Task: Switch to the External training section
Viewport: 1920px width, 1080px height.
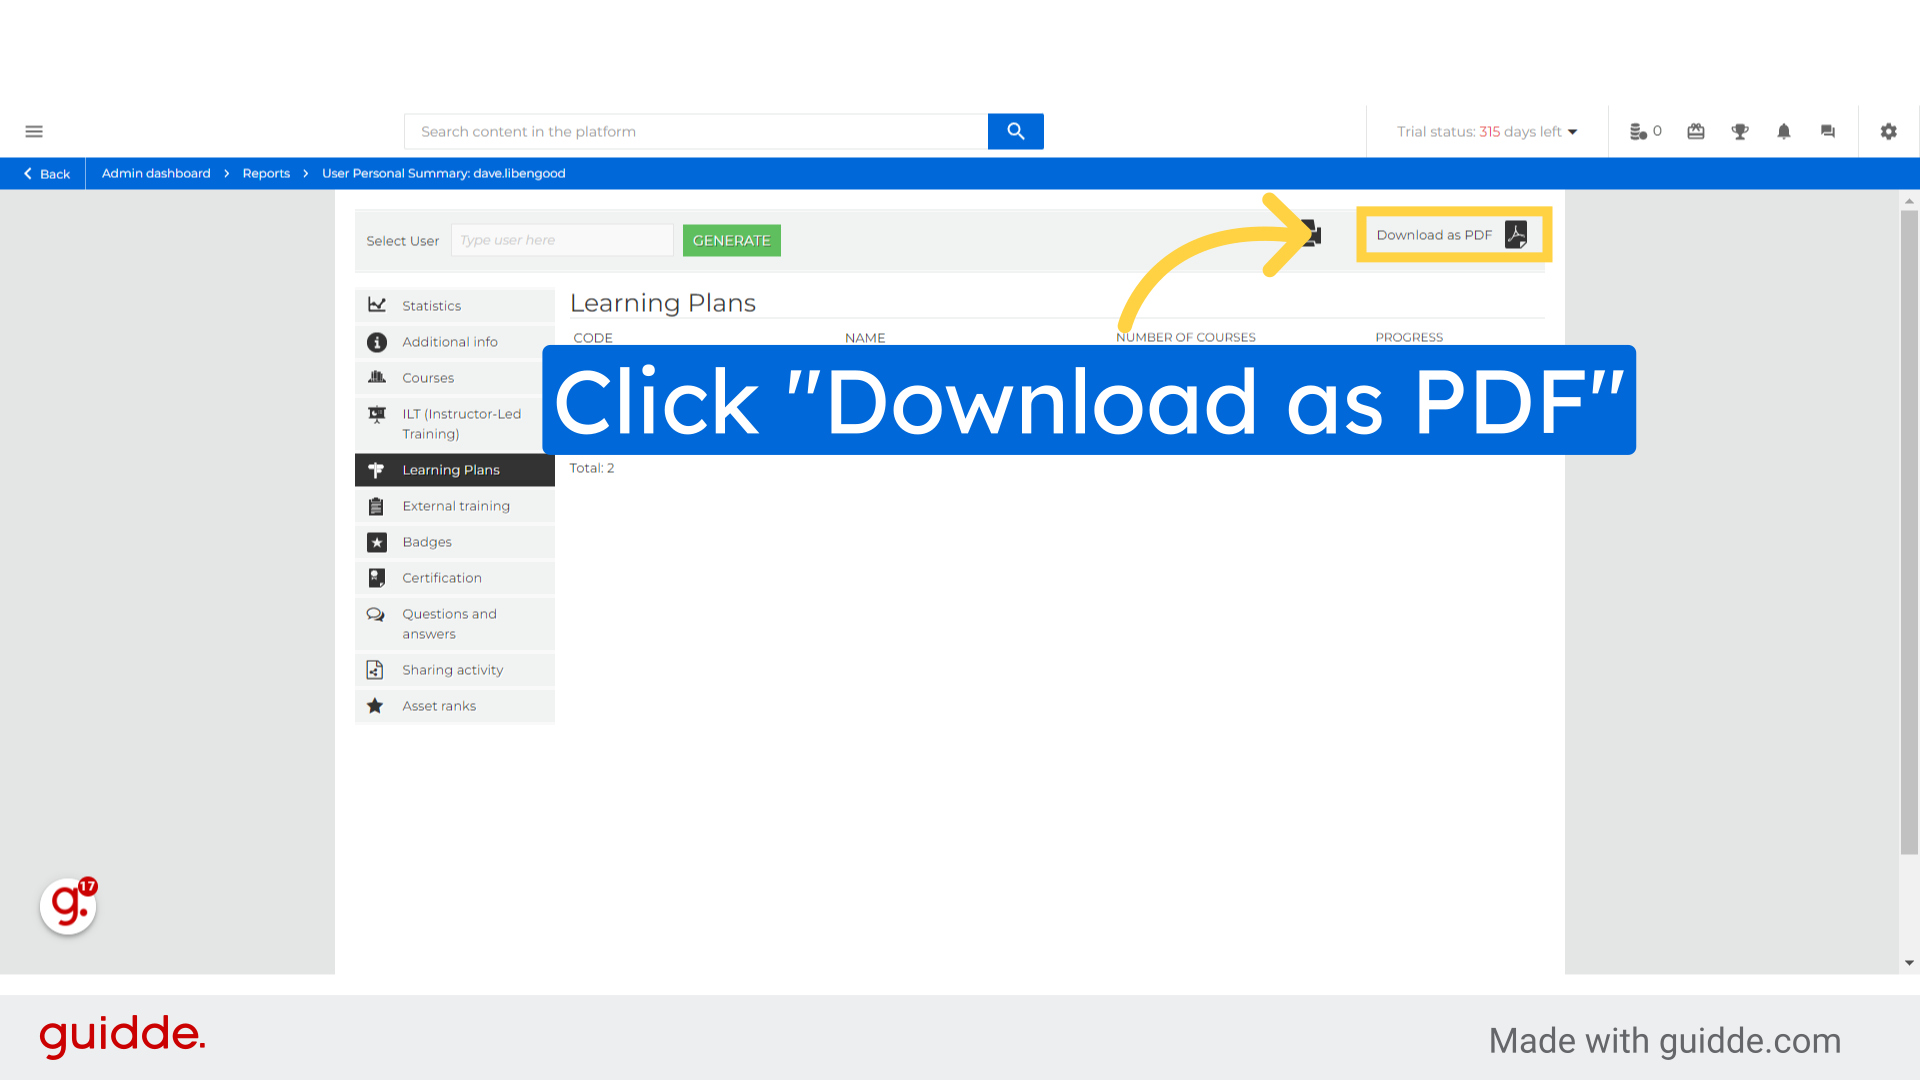Action: (x=456, y=505)
